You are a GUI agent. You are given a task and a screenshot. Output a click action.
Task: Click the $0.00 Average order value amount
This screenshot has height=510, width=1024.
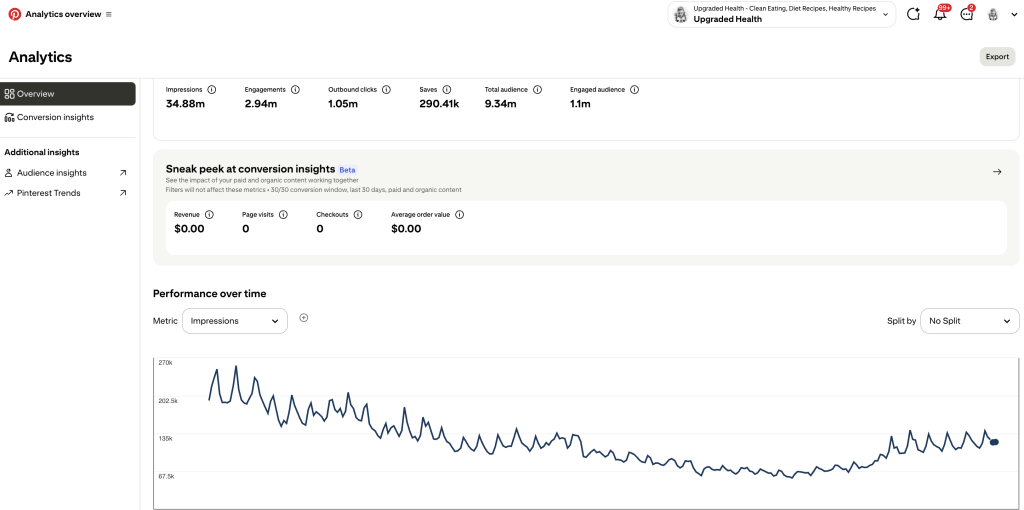pyautogui.click(x=406, y=229)
